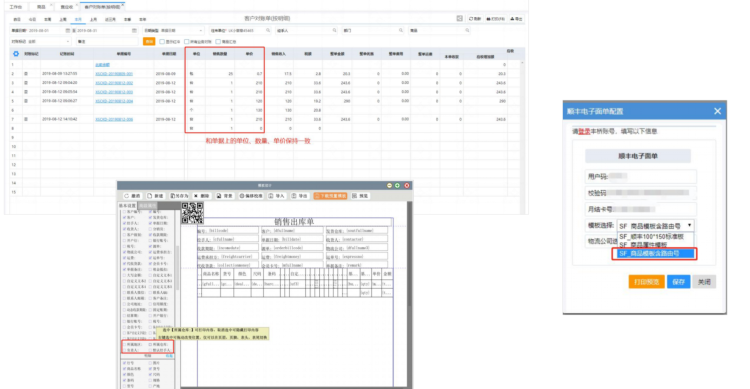Image resolution: width=750 pixels, height=389 pixels.
Task: Toggle 颜色 checkbox in designer column list
Action: (x=125, y=374)
